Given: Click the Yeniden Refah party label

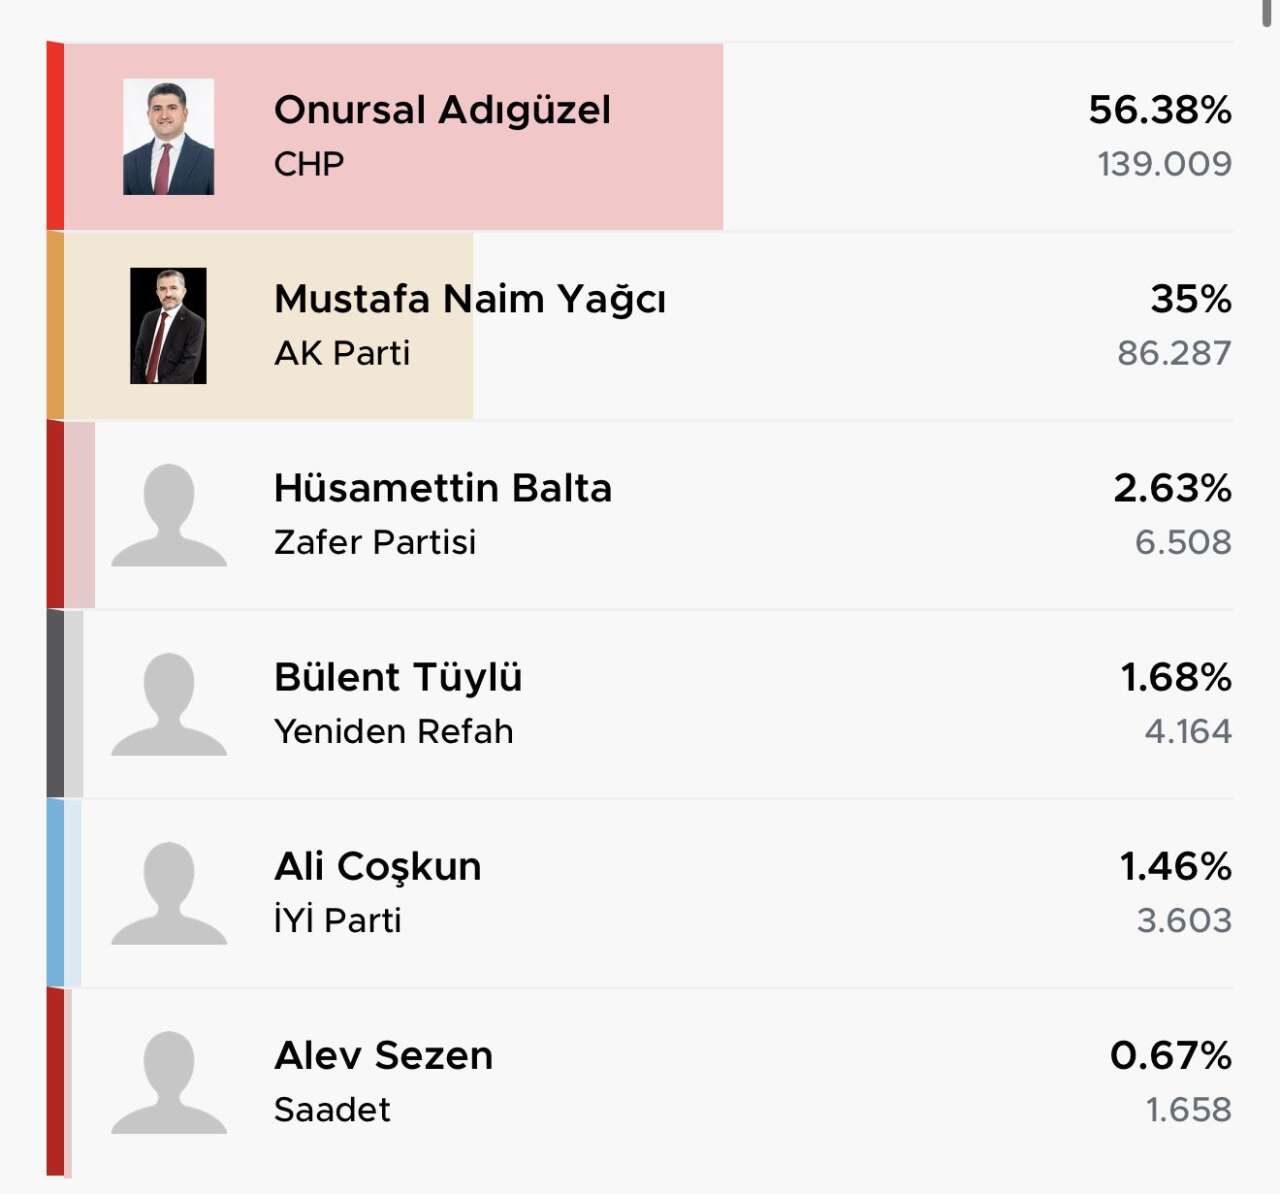Looking at the screenshot, I should pos(393,731).
